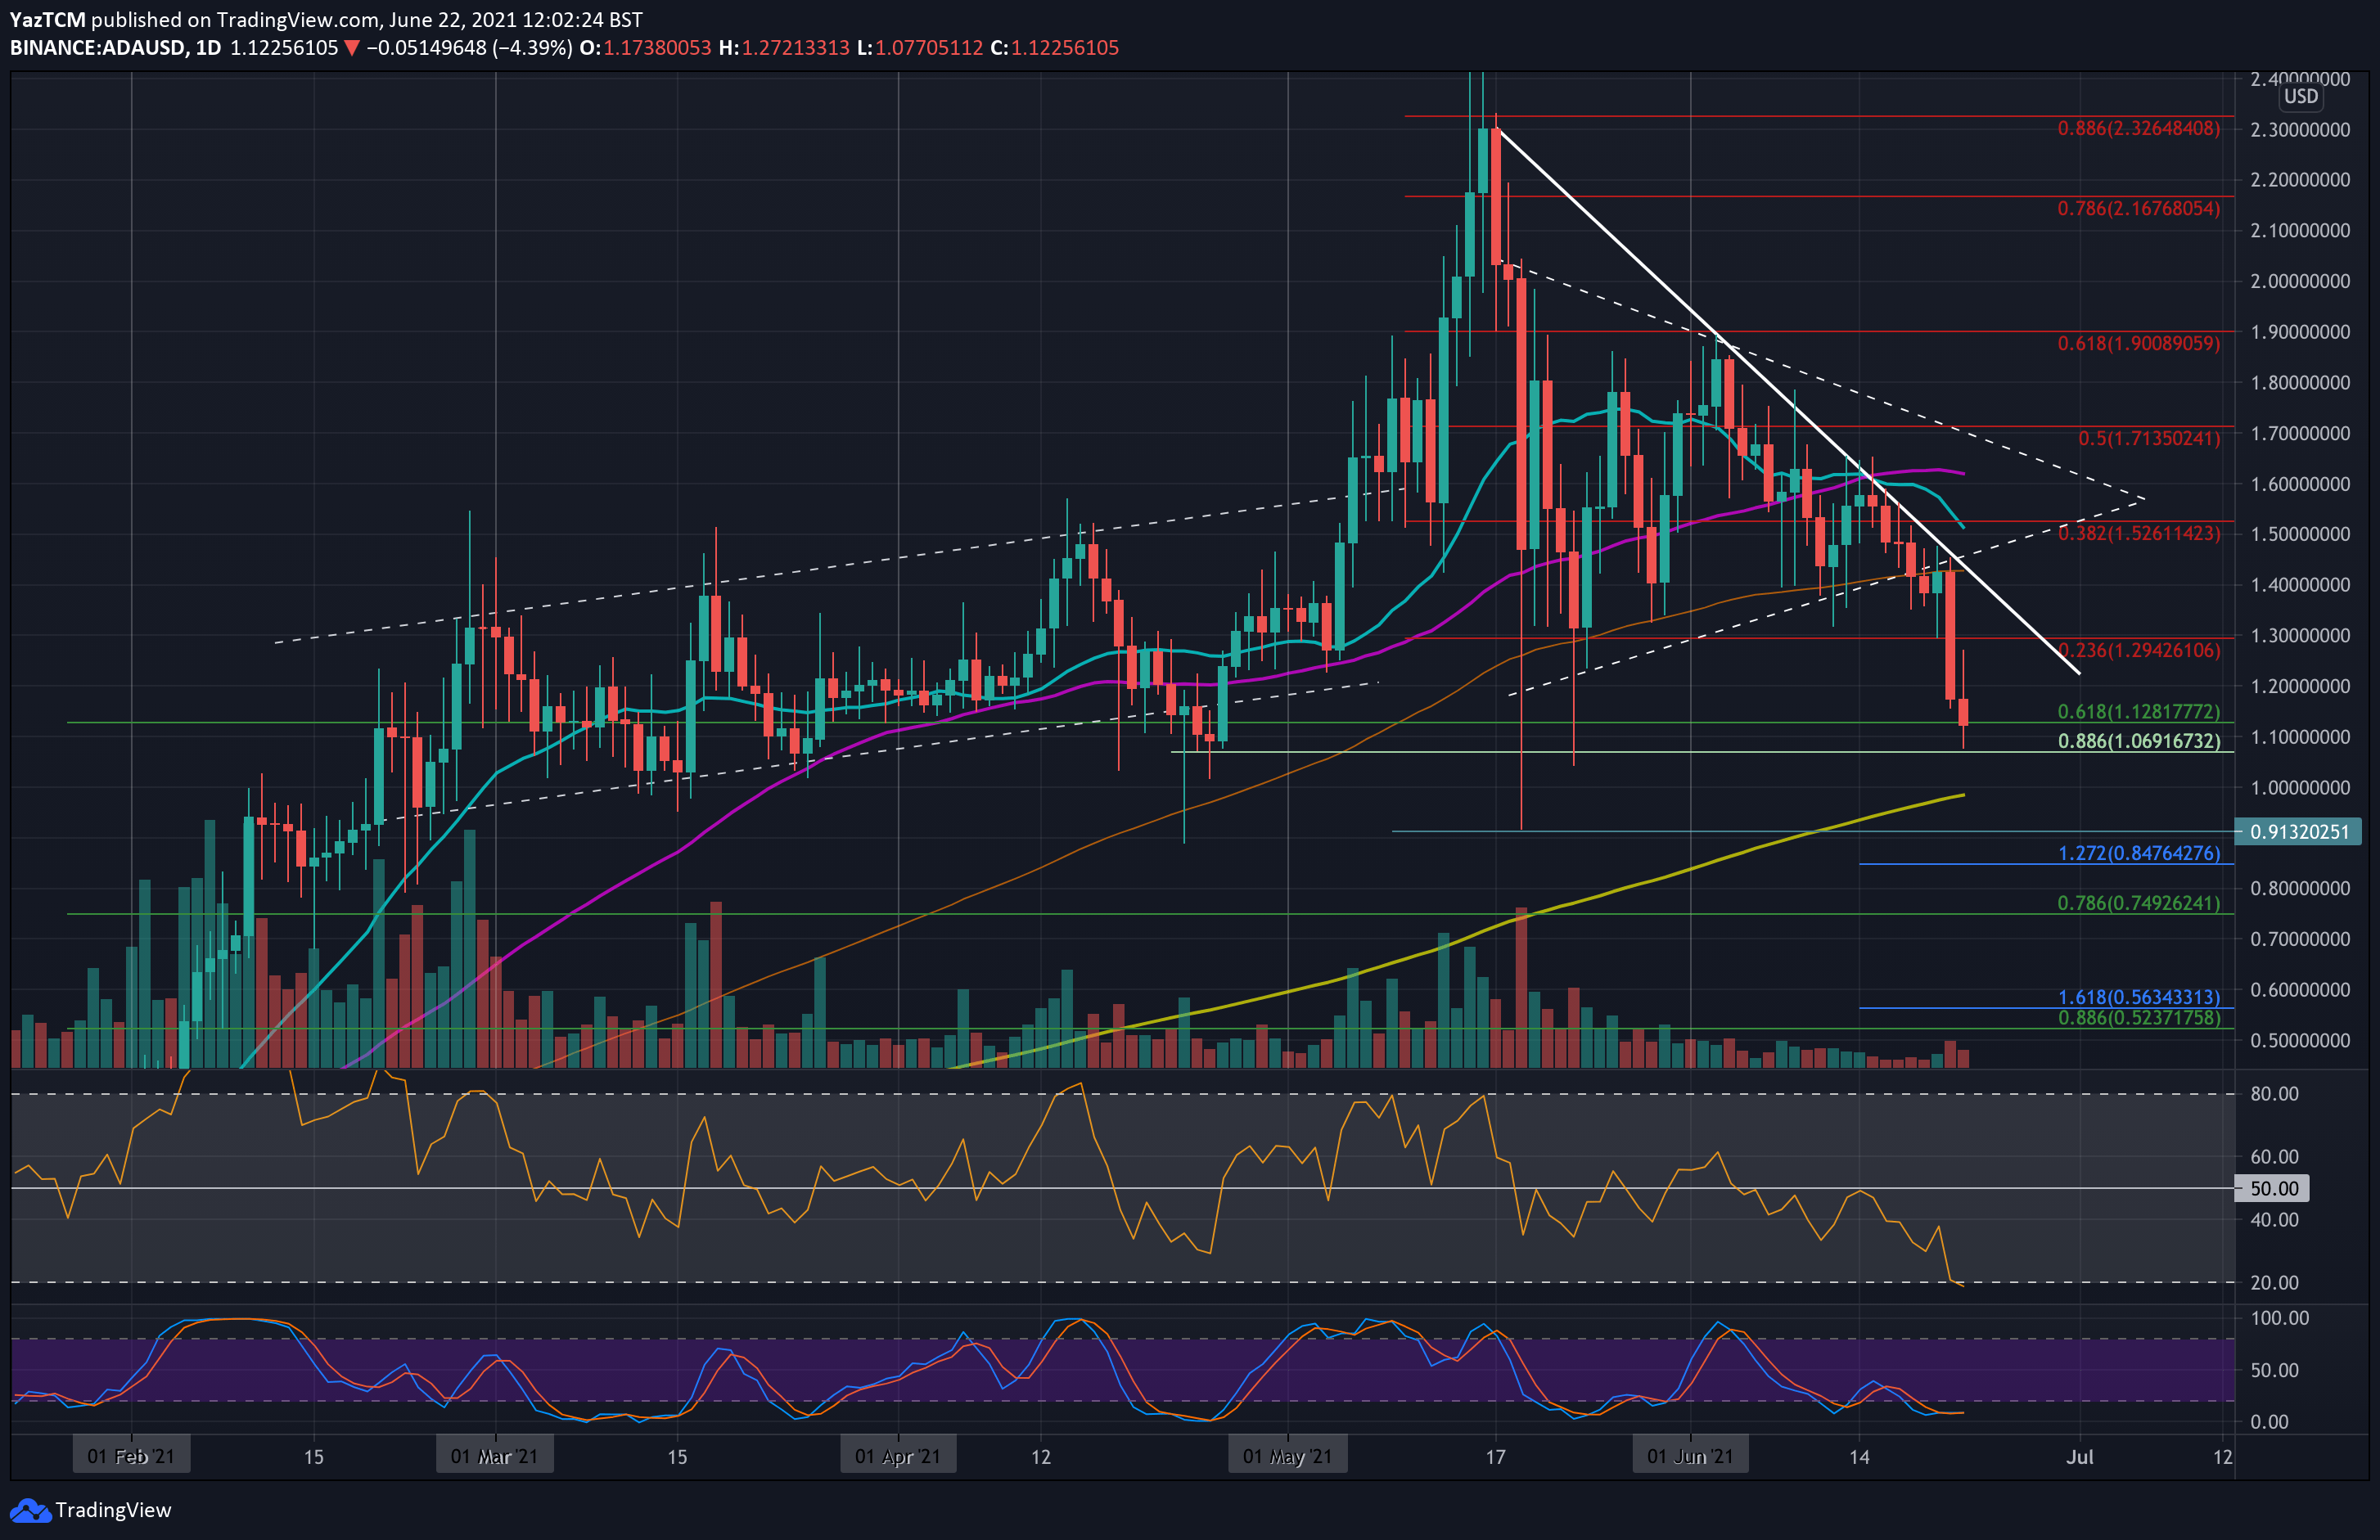Click the 0.91320251 price tag

click(2298, 832)
